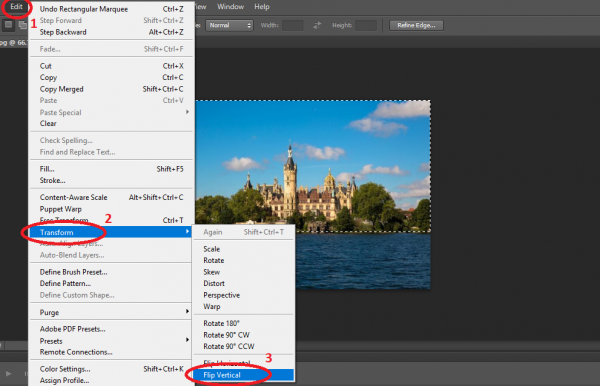Click the Height input field
This screenshot has height=386, width=600.
click(366, 25)
